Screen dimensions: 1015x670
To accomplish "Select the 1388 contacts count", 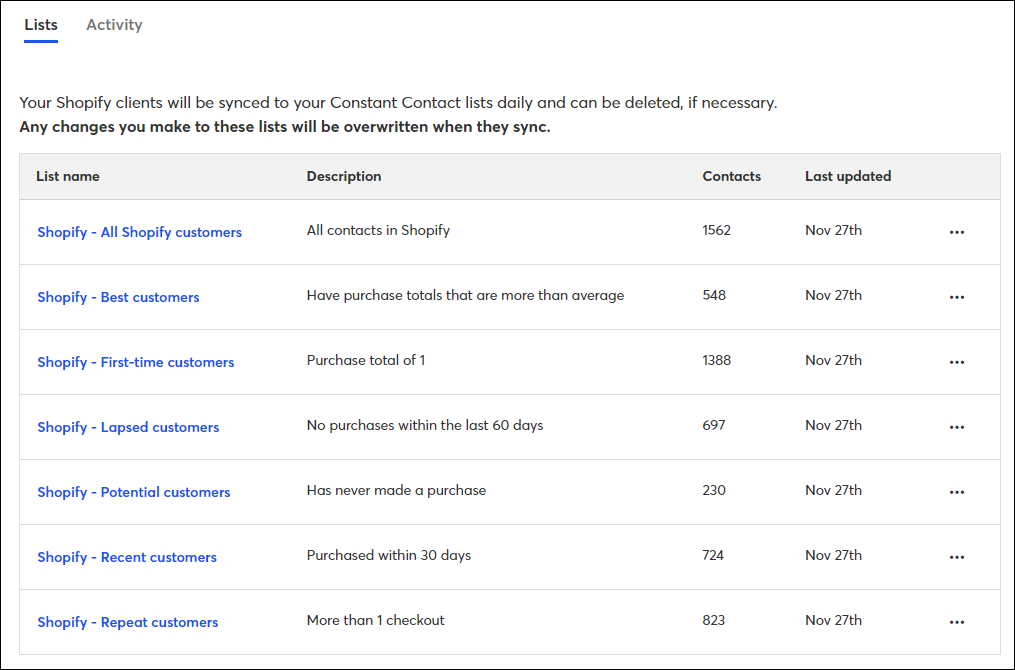I will click(717, 361).
